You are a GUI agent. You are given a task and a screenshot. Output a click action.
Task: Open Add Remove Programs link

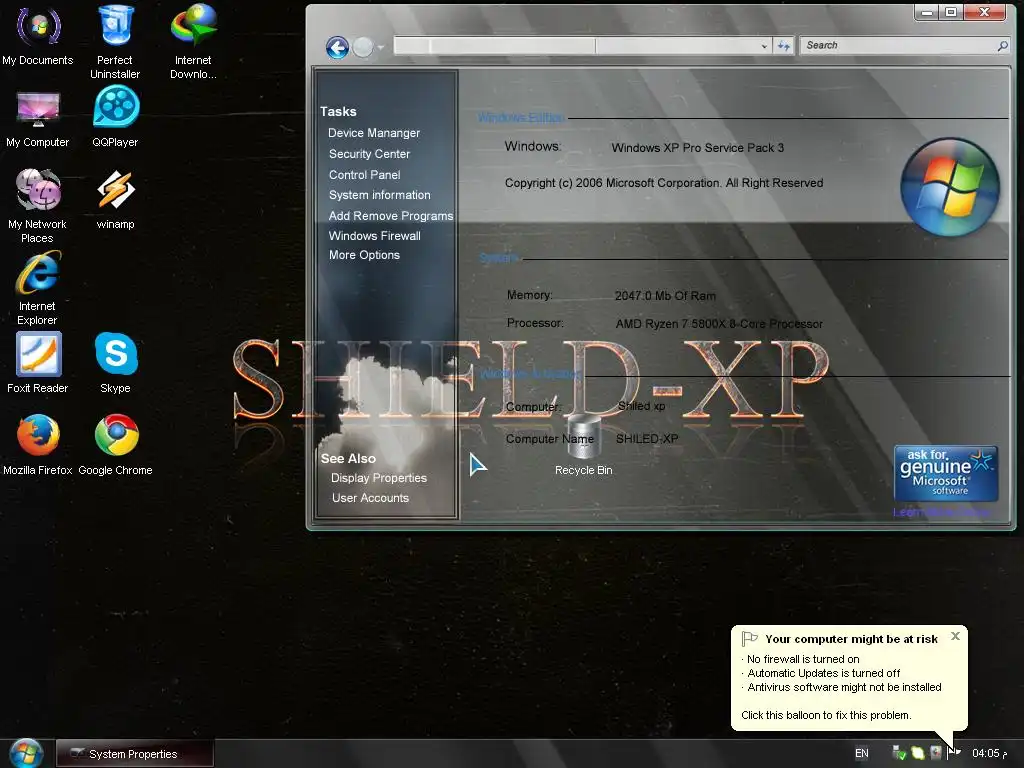click(x=391, y=216)
